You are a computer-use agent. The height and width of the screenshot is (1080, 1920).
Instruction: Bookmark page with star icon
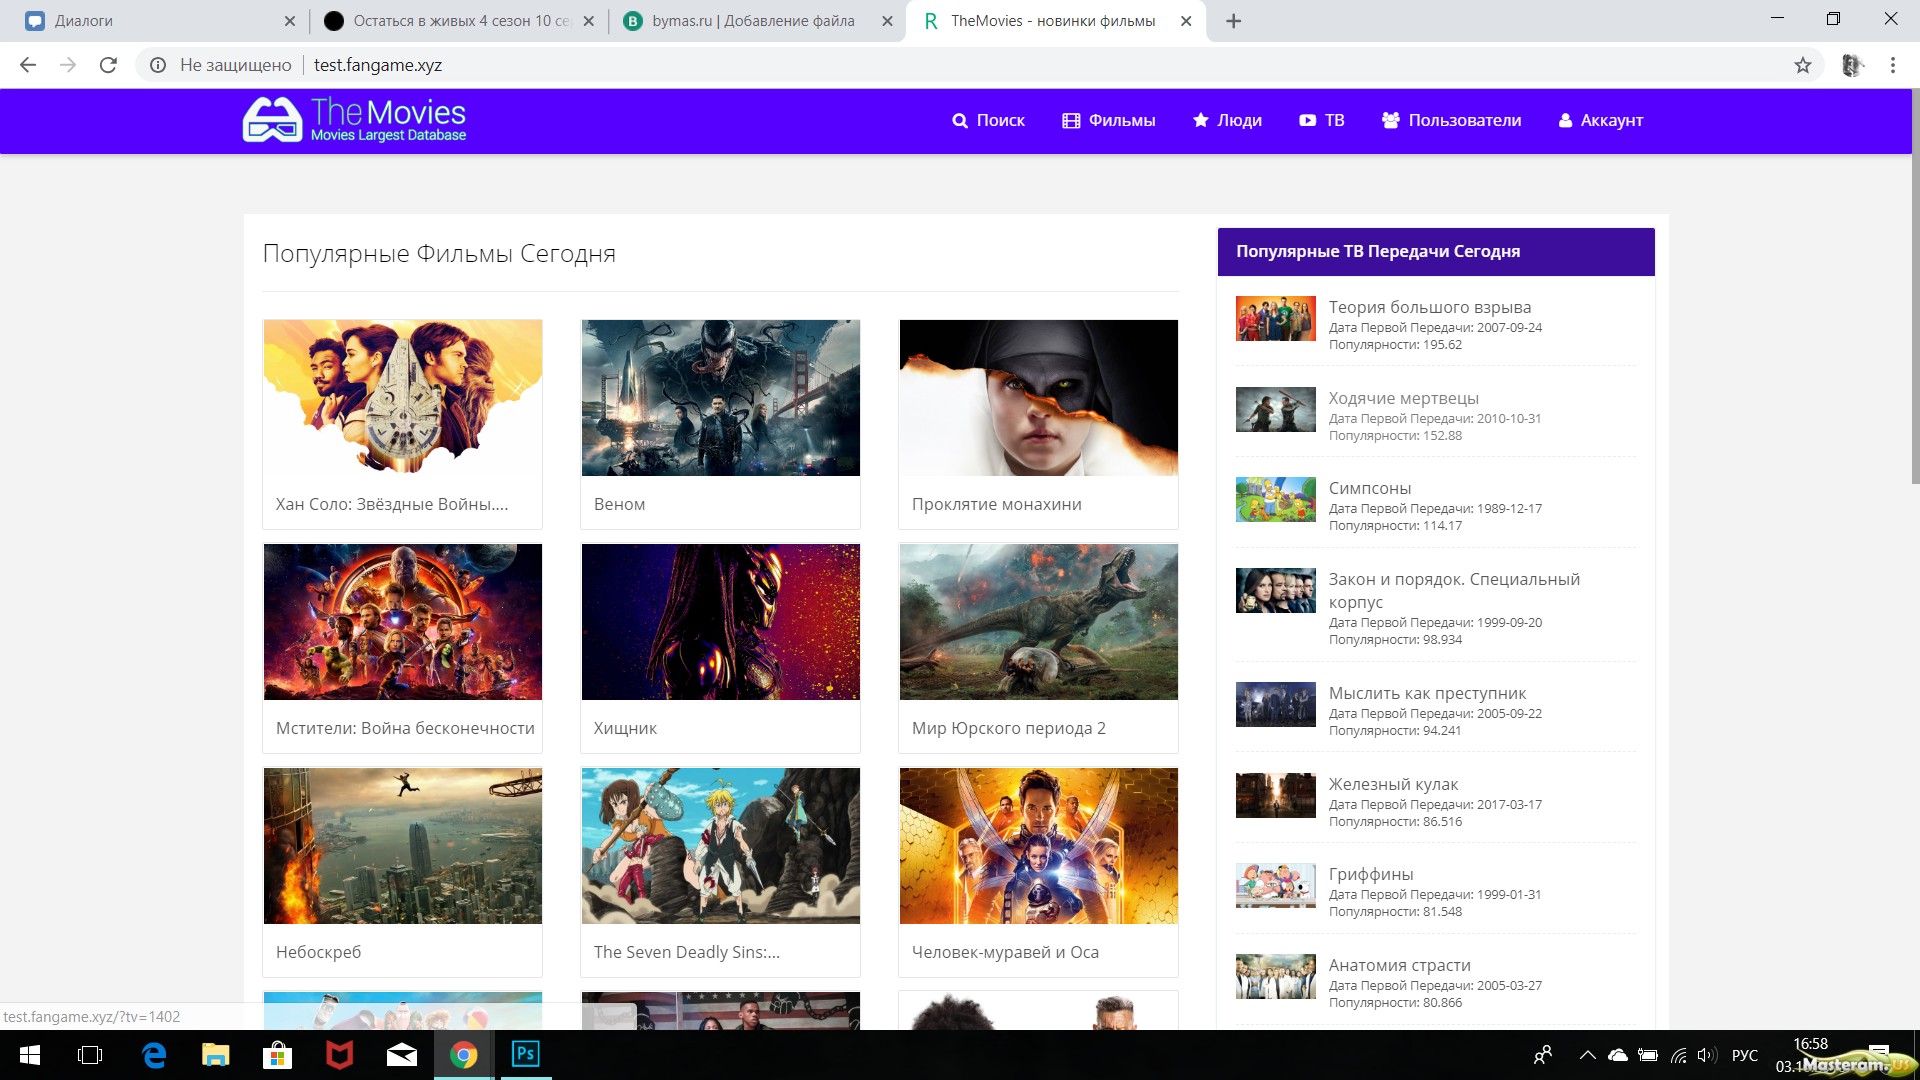coord(1802,65)
